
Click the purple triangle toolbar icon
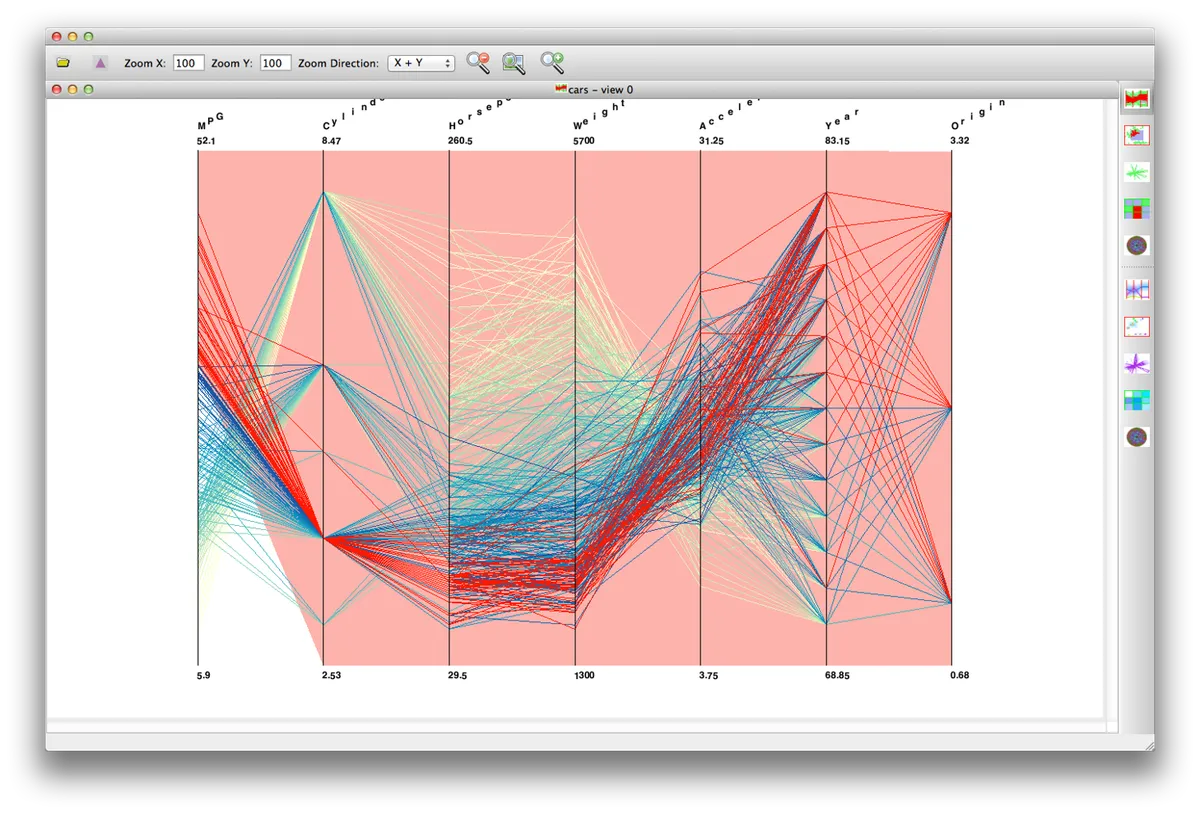pos(100,63)
